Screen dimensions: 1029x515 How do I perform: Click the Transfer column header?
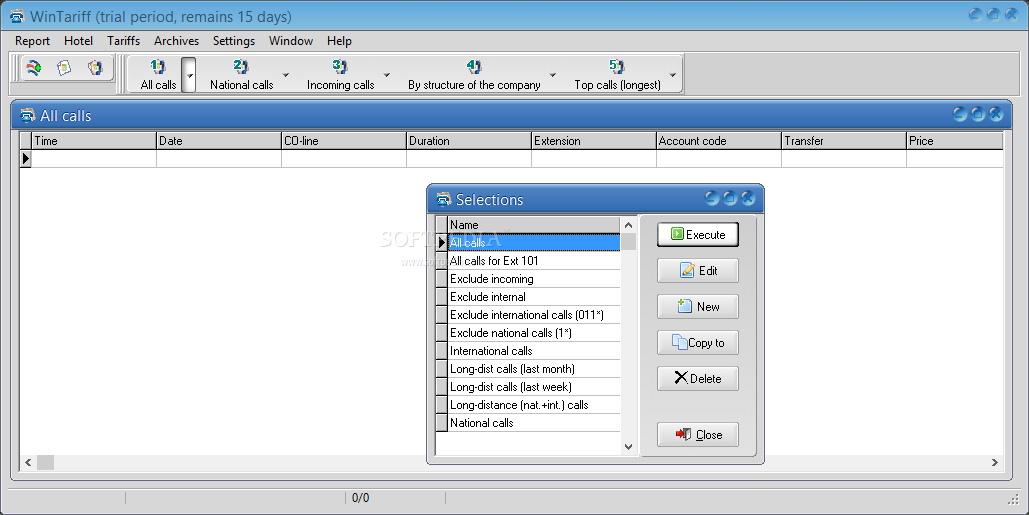(x=844, y=141)
